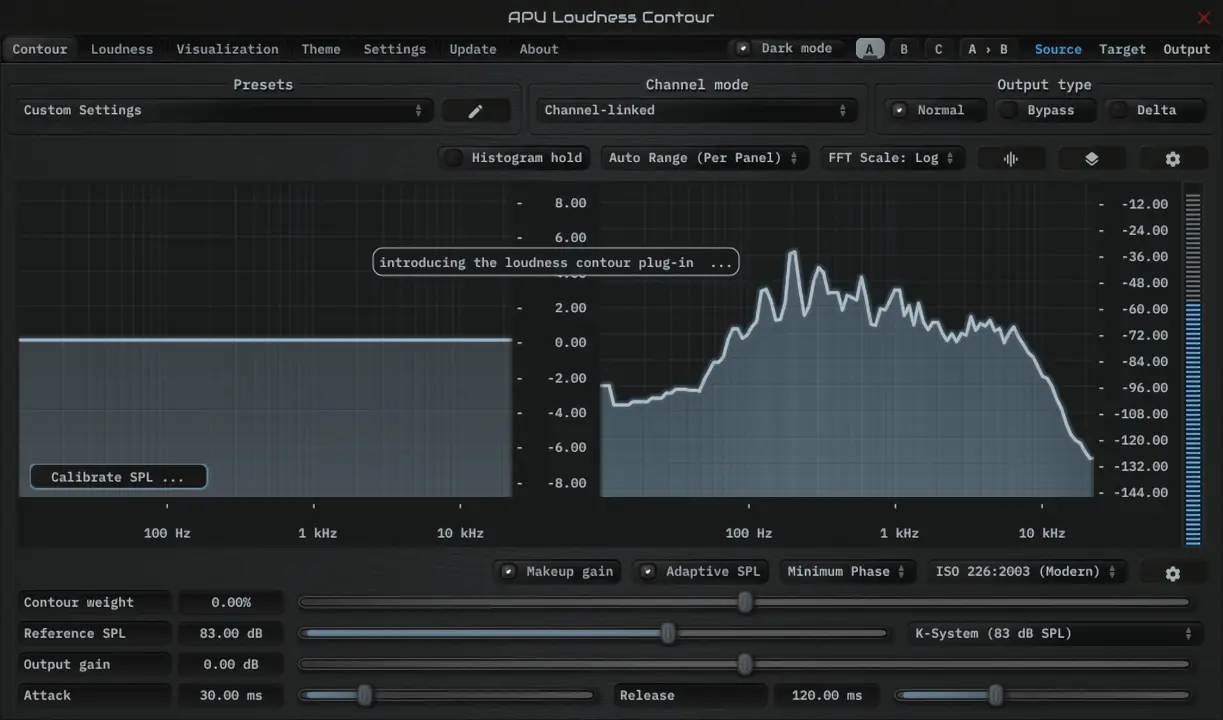Image resolution: width=1223 pixels, height=720 pixels.
Task: Click the spectrum analyzer curve peak
Action: point(793,253)
